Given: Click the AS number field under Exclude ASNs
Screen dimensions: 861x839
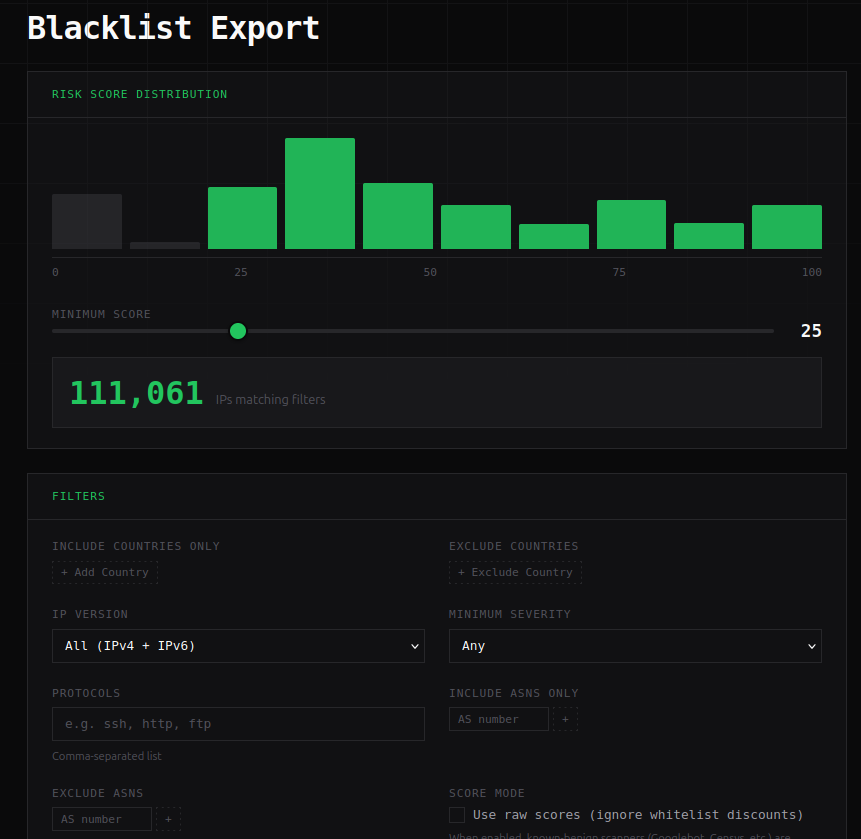Looking at the screenshot, I should 101,818.
